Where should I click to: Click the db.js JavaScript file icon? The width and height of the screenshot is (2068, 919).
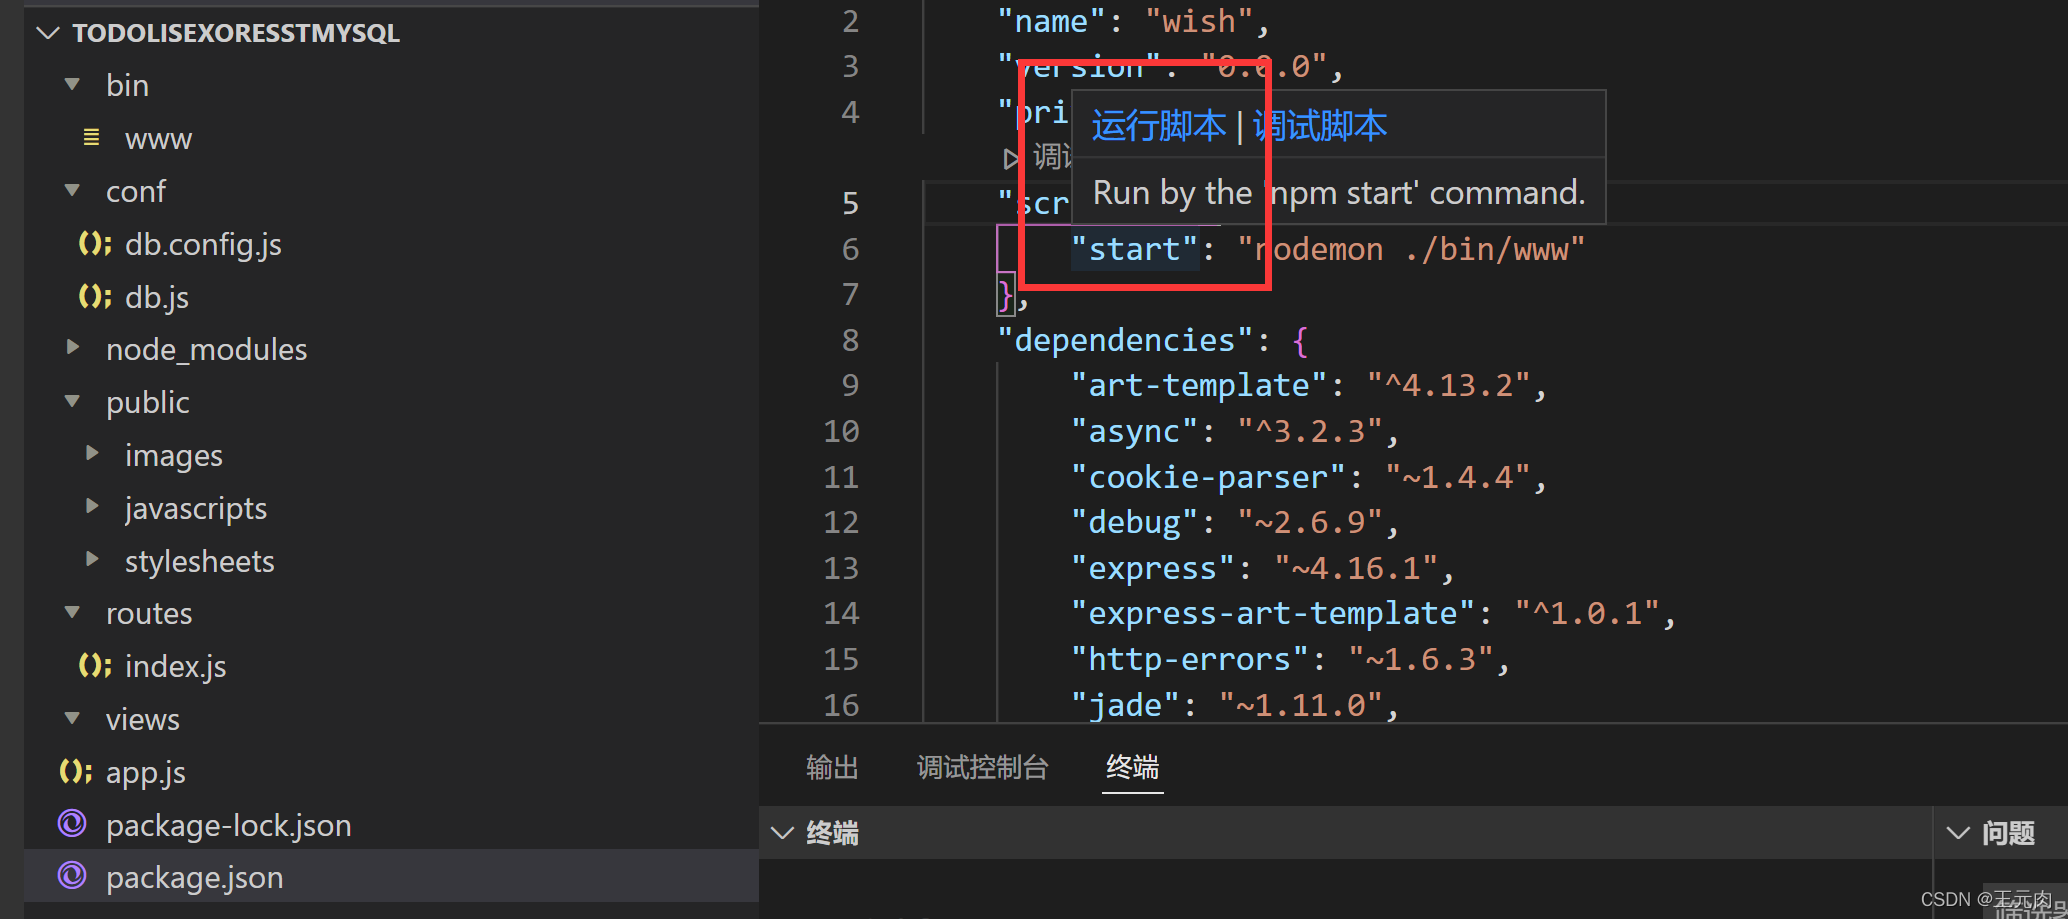[x=95, y=296]
